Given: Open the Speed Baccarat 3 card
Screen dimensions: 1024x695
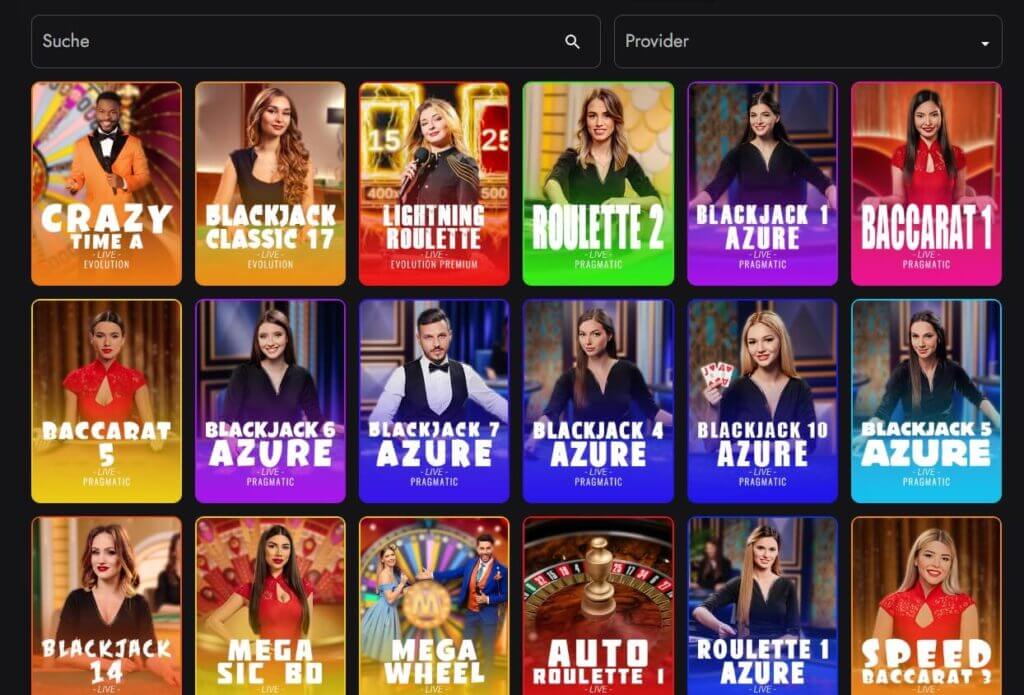Looking at the screenshot, I should [926, 606].
